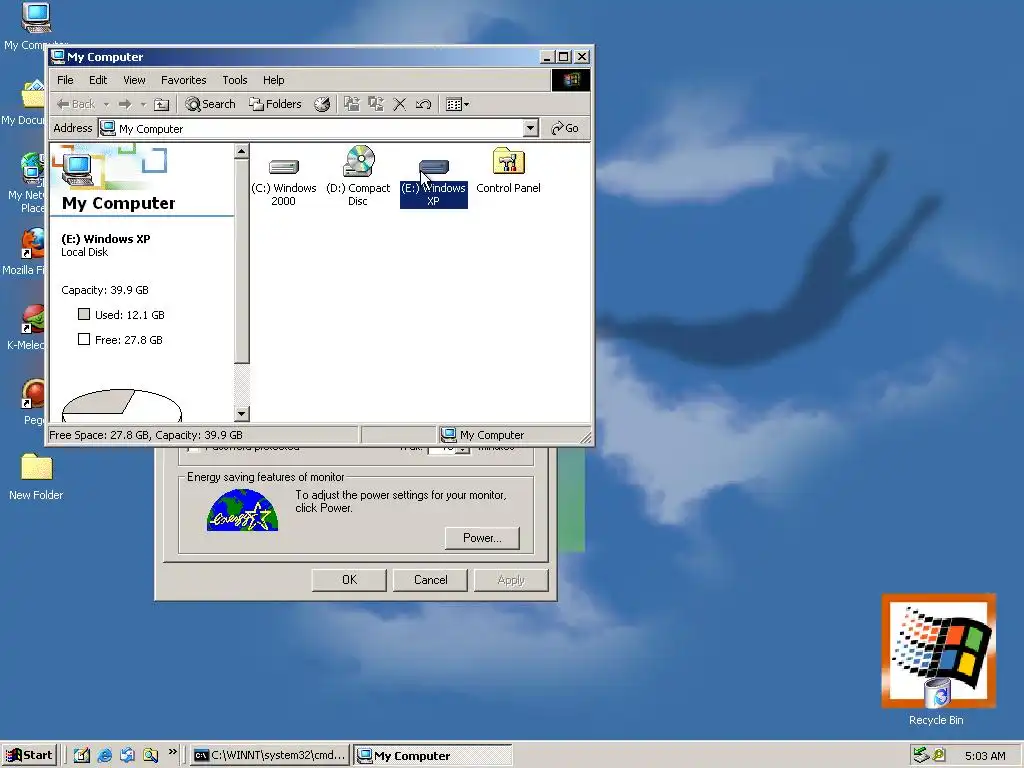Image resolution: width=1024 pixels, height=768 pixels.
Task: Open the Edit menu
Action: click(98, 80)
